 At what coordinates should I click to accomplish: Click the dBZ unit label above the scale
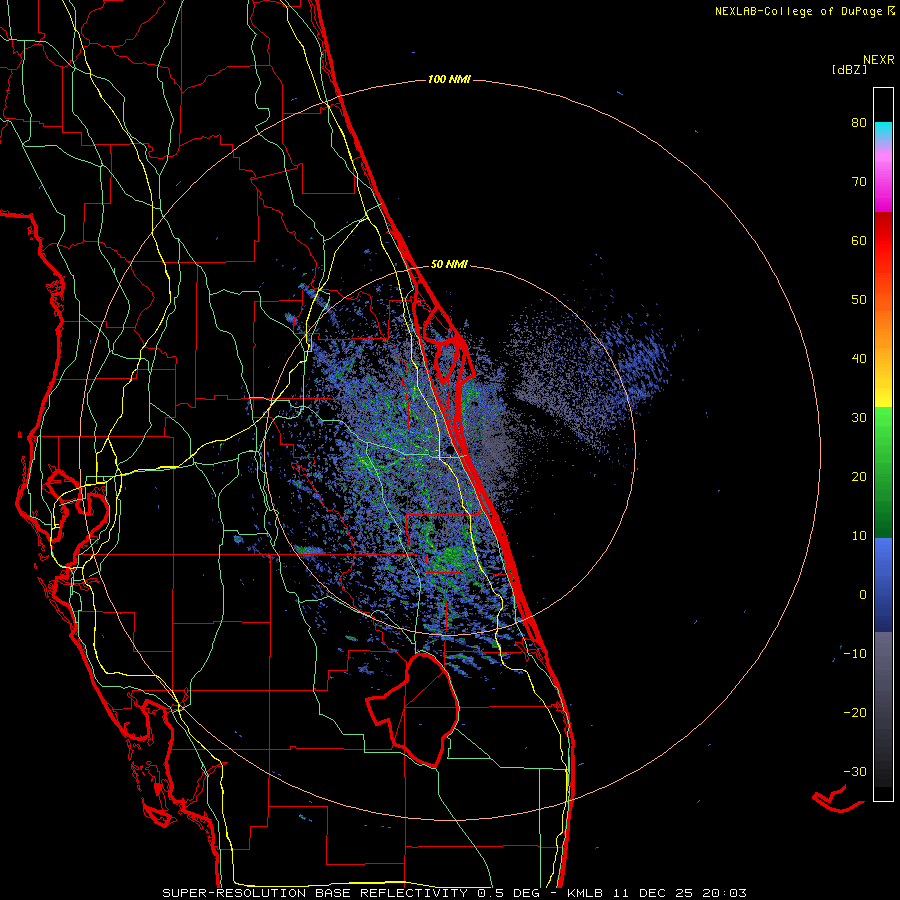coord(849,69)
